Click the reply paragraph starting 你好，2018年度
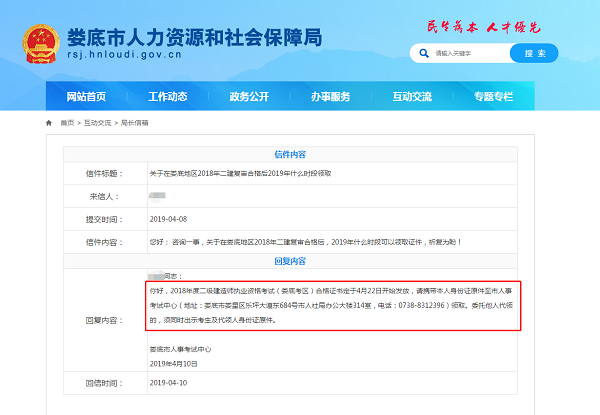Image resolution: width=600 pixels, height=415 pixels. tap(331, 305)
